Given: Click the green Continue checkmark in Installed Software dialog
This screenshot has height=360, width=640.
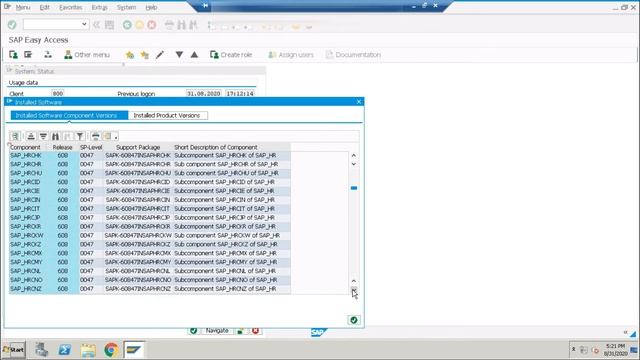Looking at the screenshot, I should [354, 320].
